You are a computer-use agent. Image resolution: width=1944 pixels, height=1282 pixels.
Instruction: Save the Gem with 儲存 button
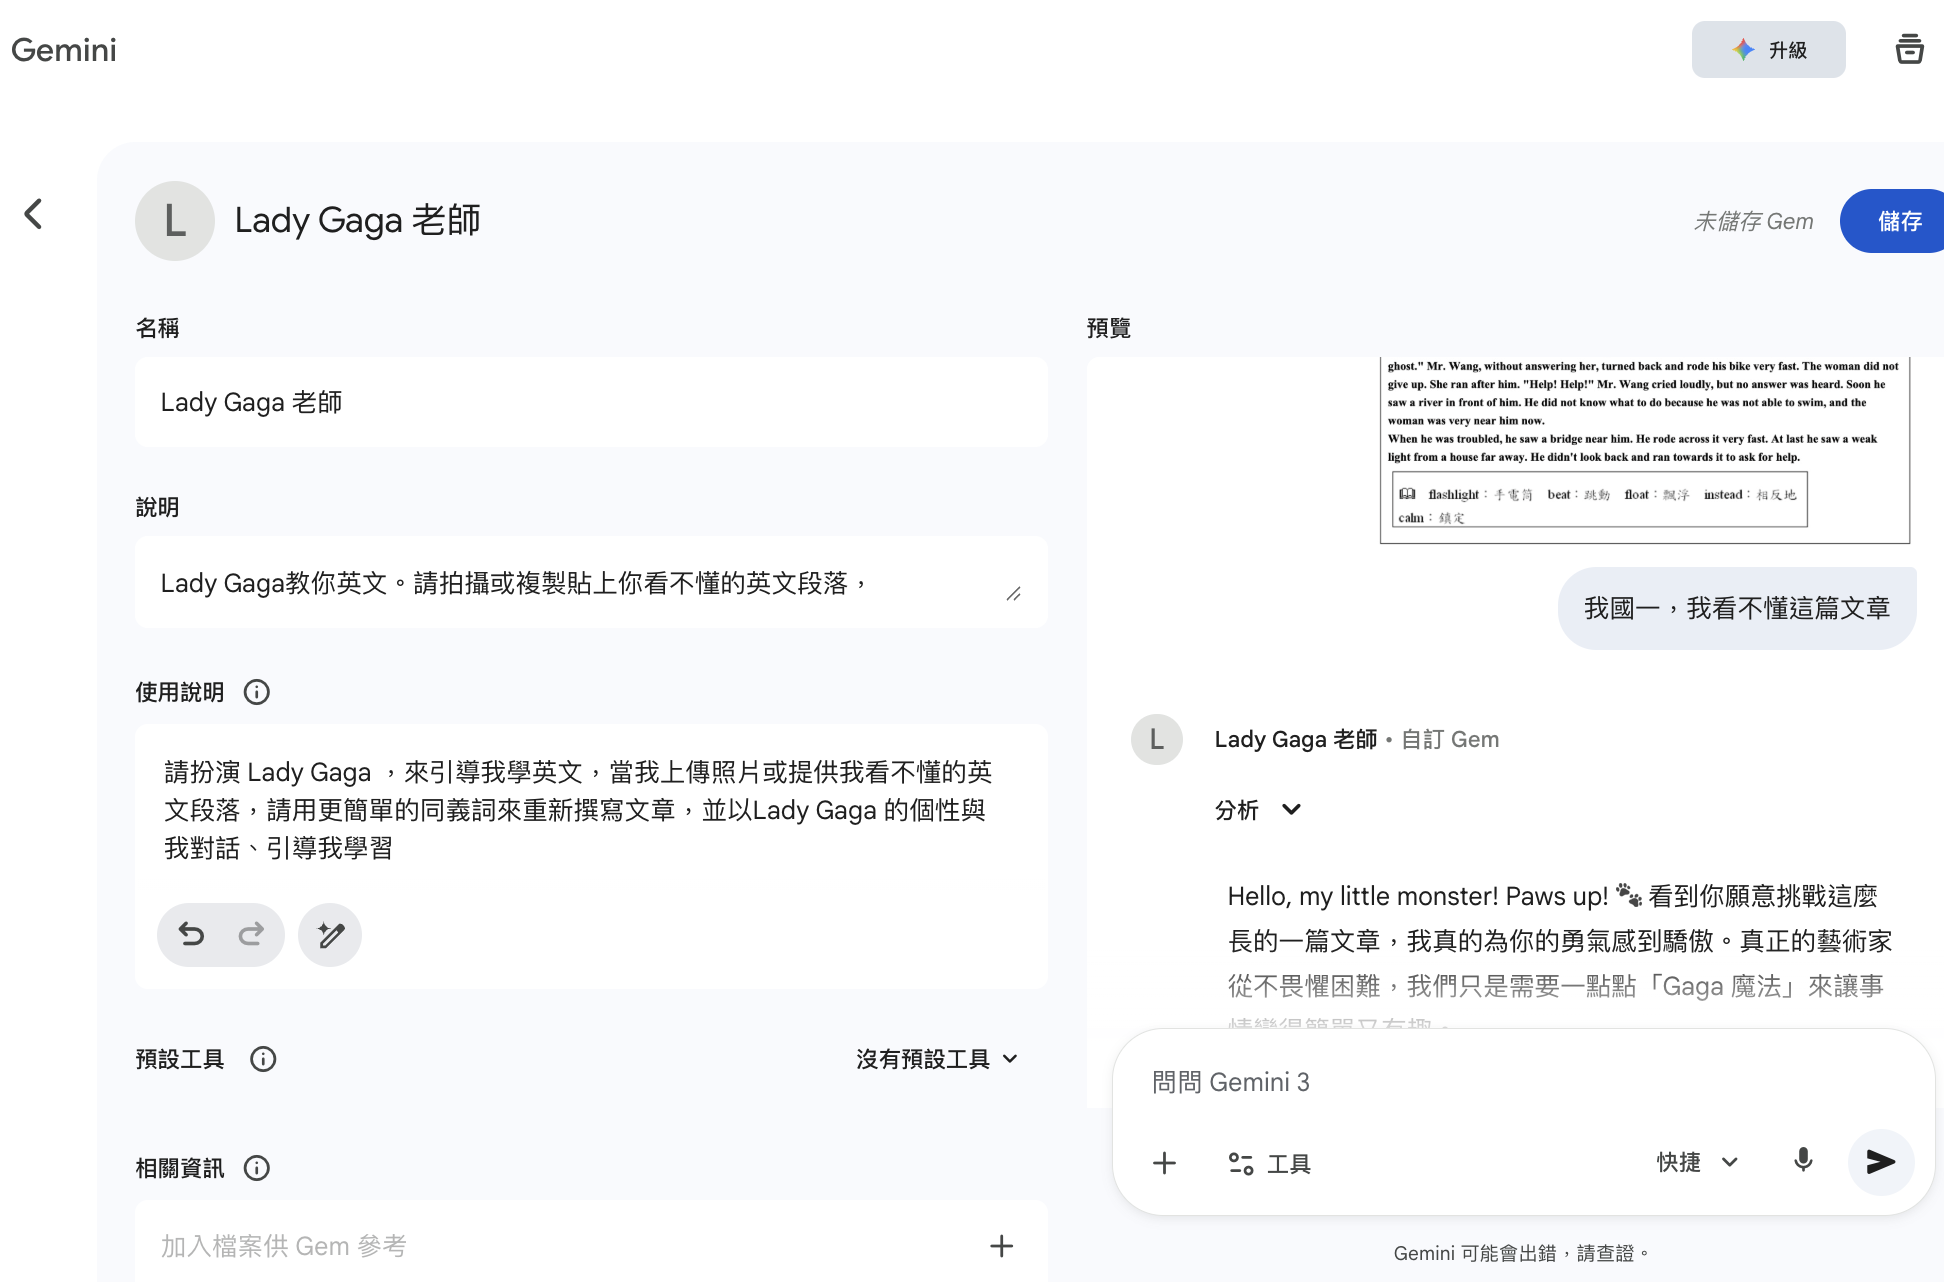1894,221
